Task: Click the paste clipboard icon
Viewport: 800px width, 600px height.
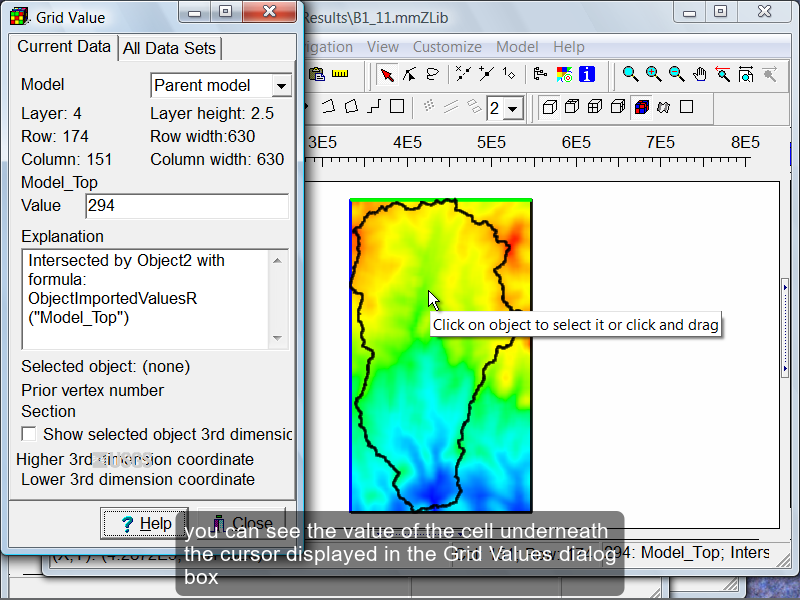Action: [317, 74]
